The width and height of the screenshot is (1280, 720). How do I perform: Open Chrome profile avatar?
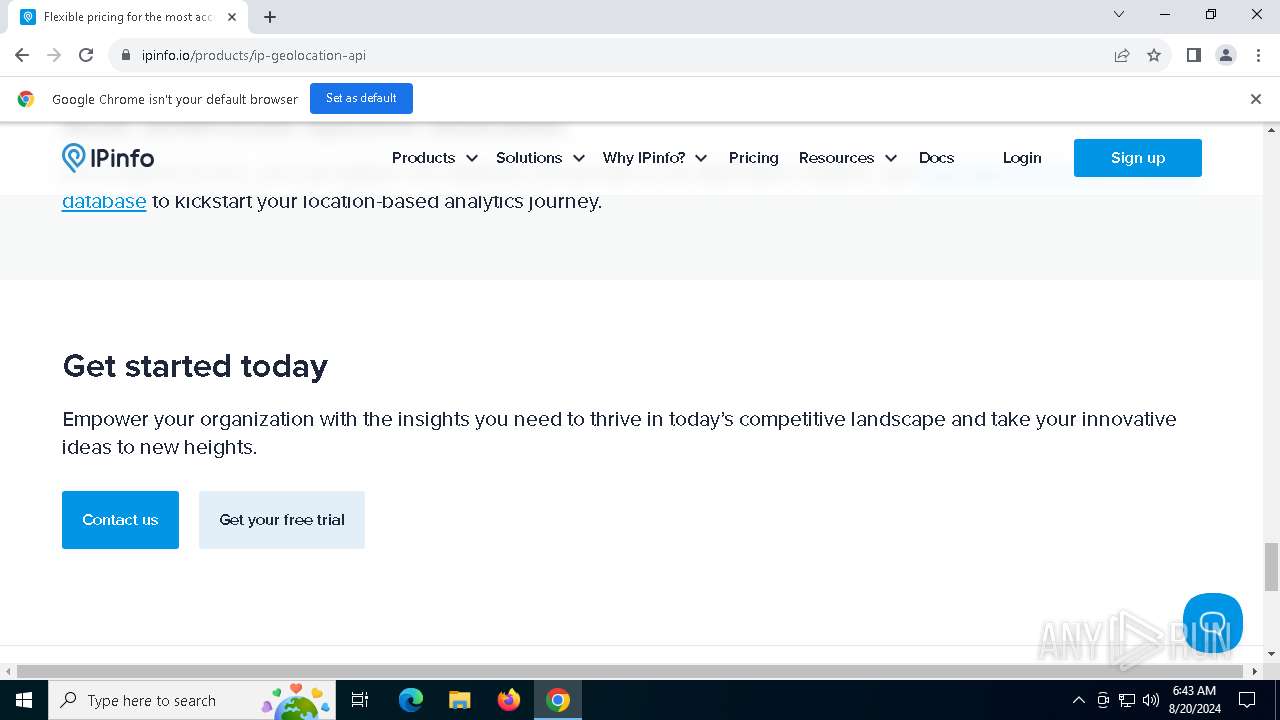(1226, 55)
